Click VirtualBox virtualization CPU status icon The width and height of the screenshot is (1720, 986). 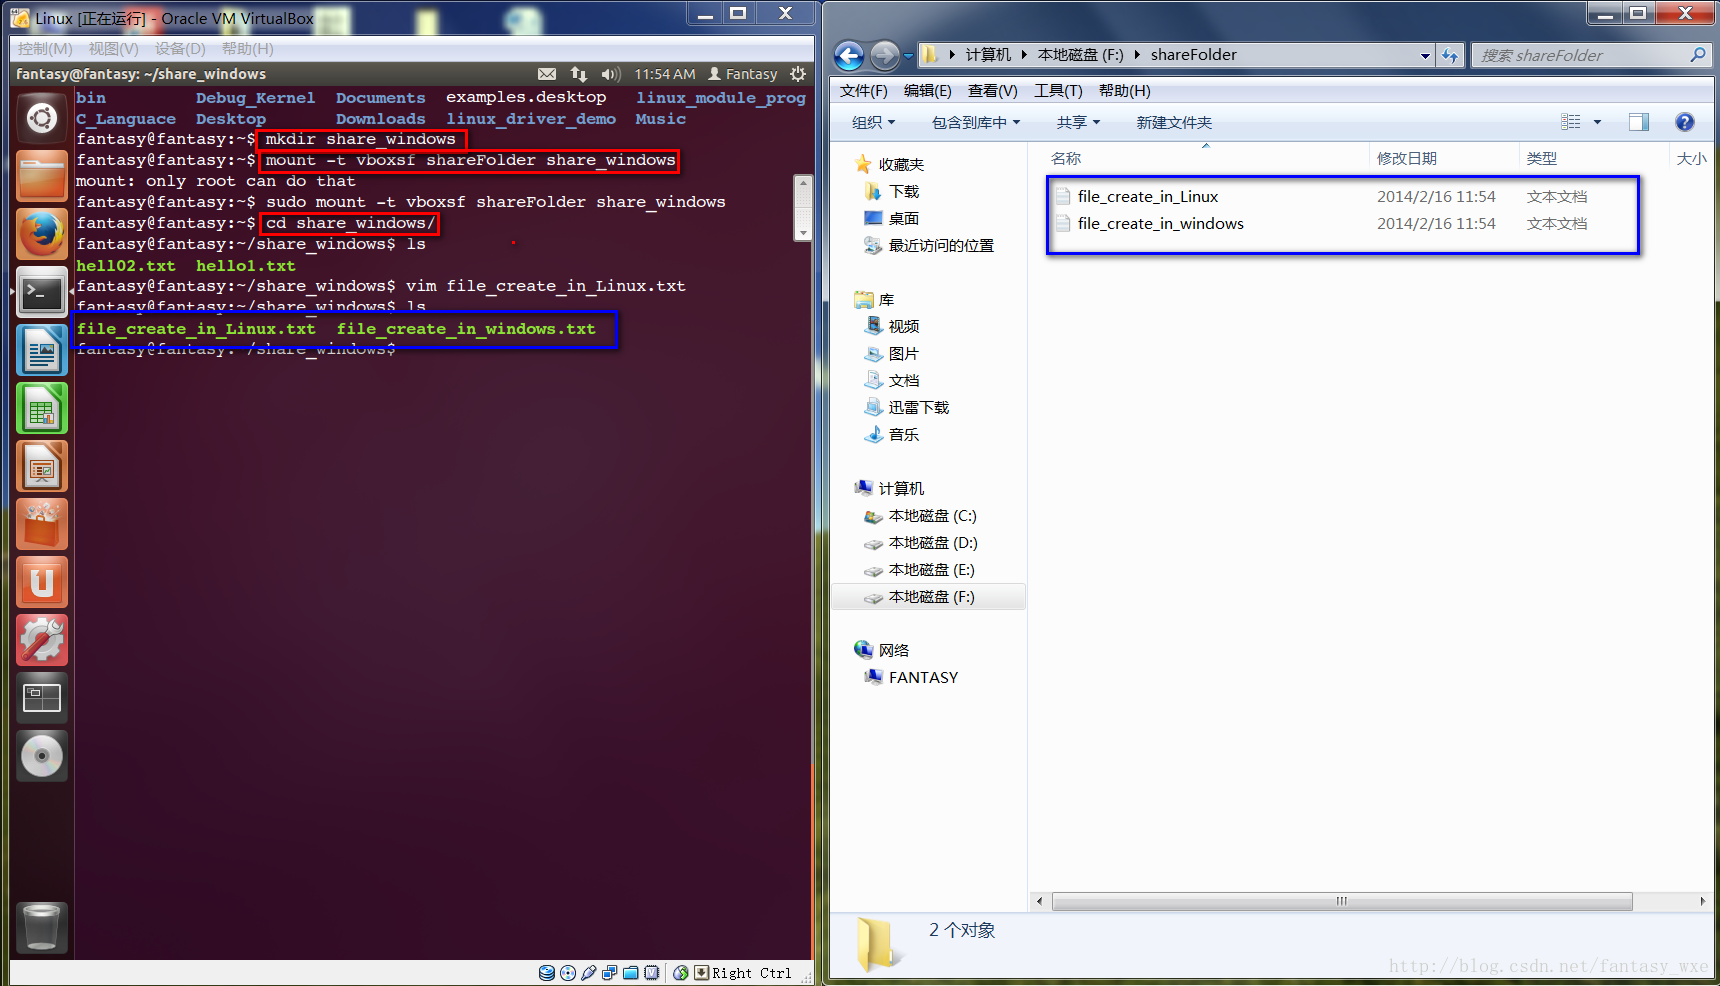[x=652, y=973]
